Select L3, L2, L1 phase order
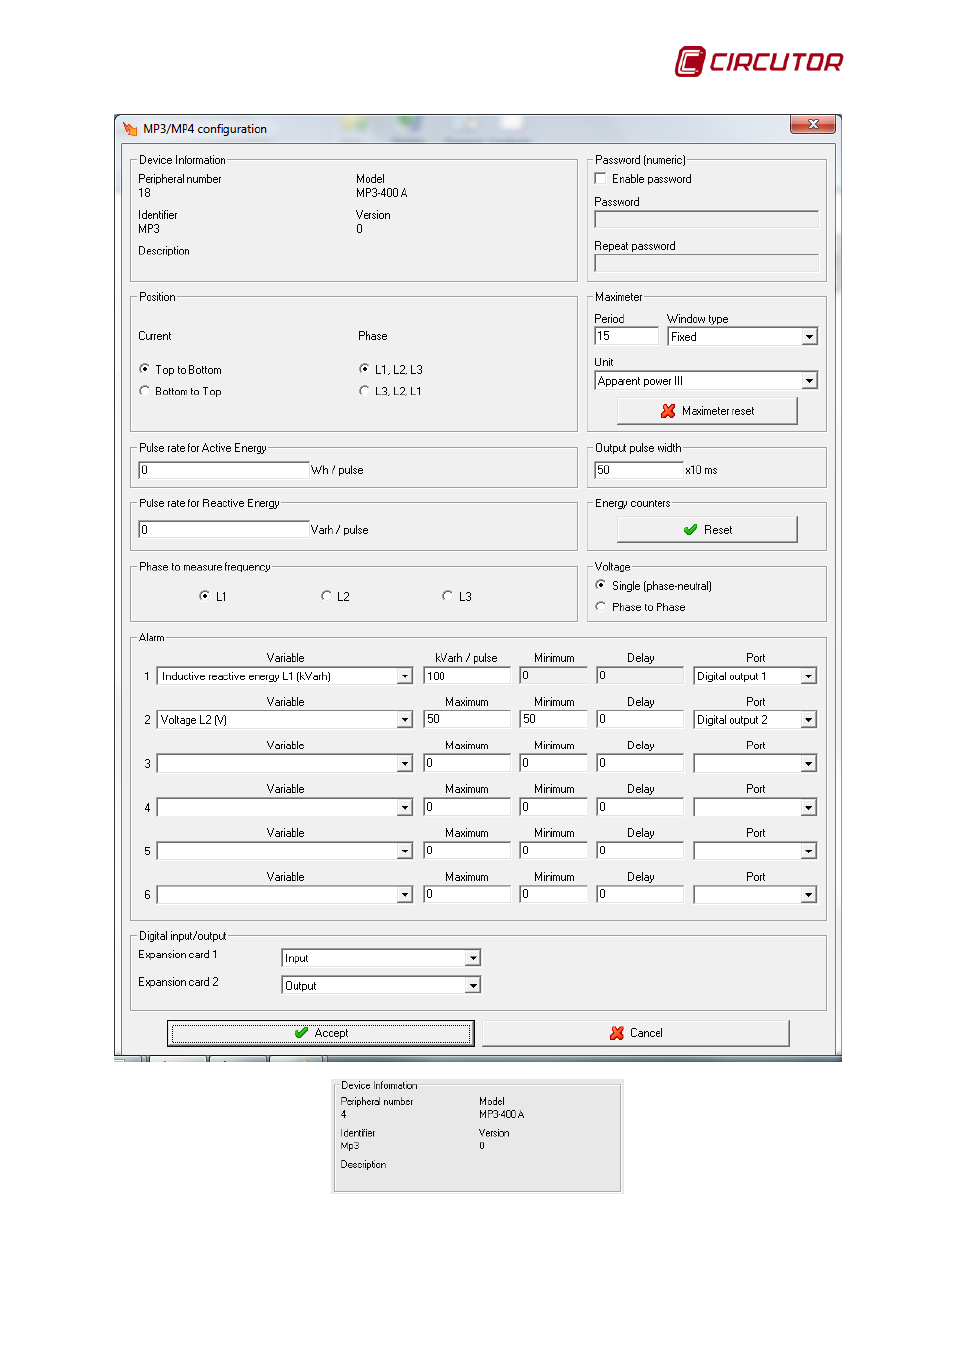955x1350 pixels. (364, 391)
